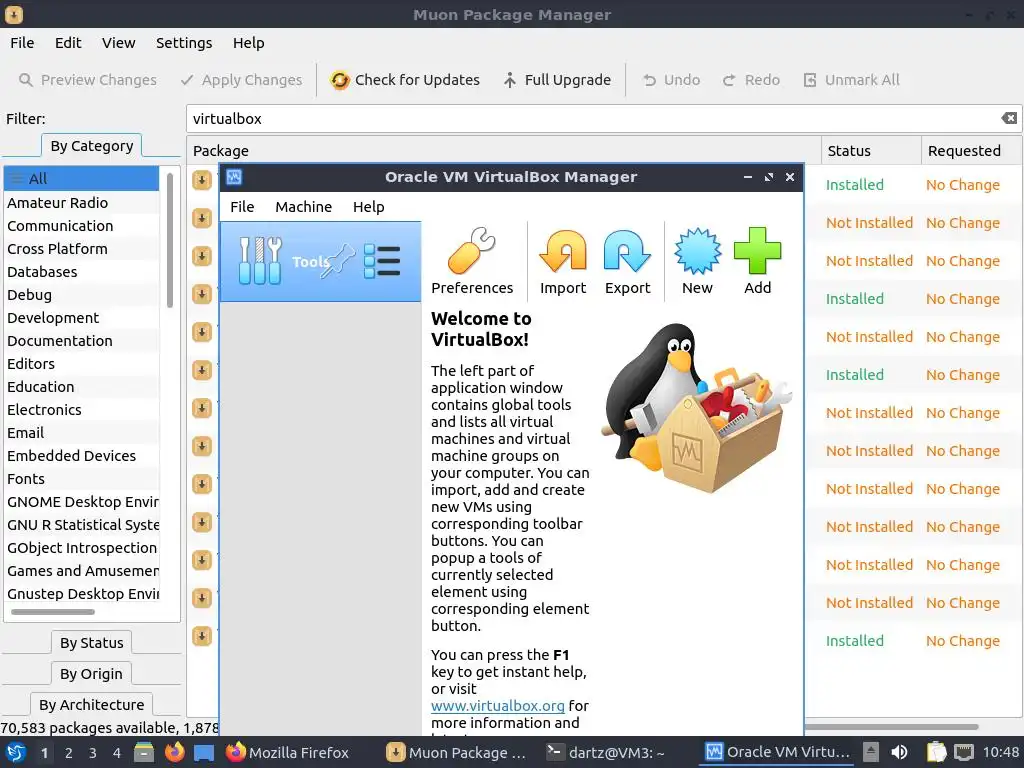Expand the By Status filter section
This screenshot has width=1024, height=768.
91,643
